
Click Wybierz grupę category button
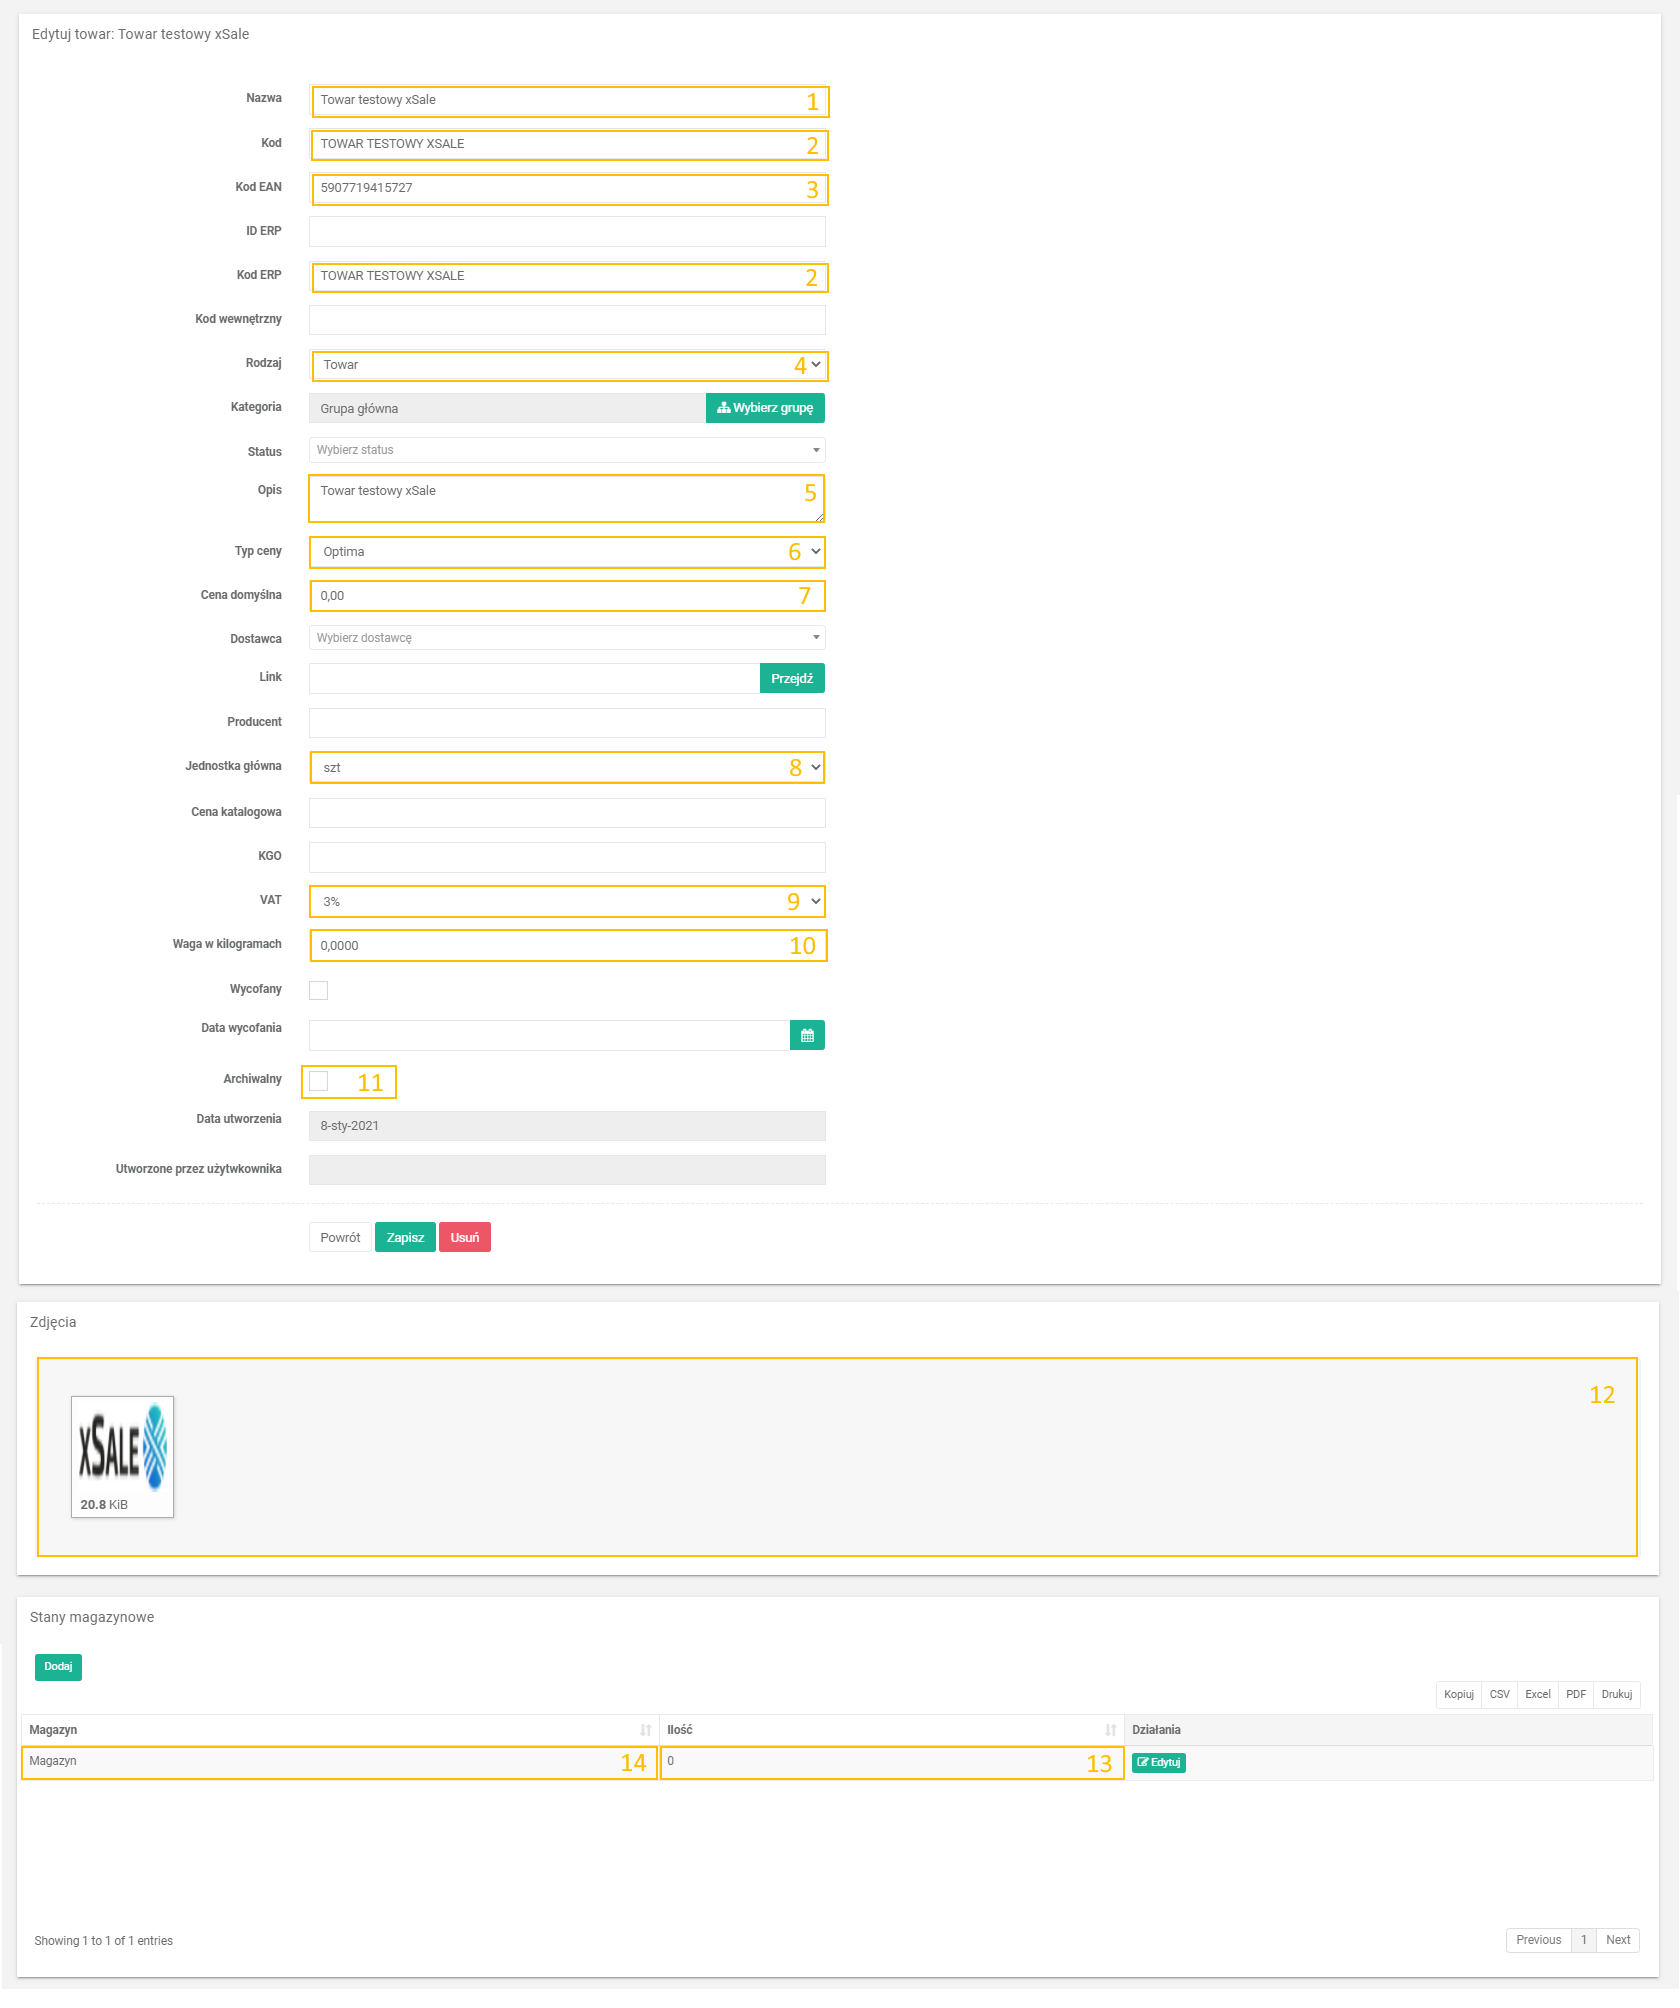(765, 408)
